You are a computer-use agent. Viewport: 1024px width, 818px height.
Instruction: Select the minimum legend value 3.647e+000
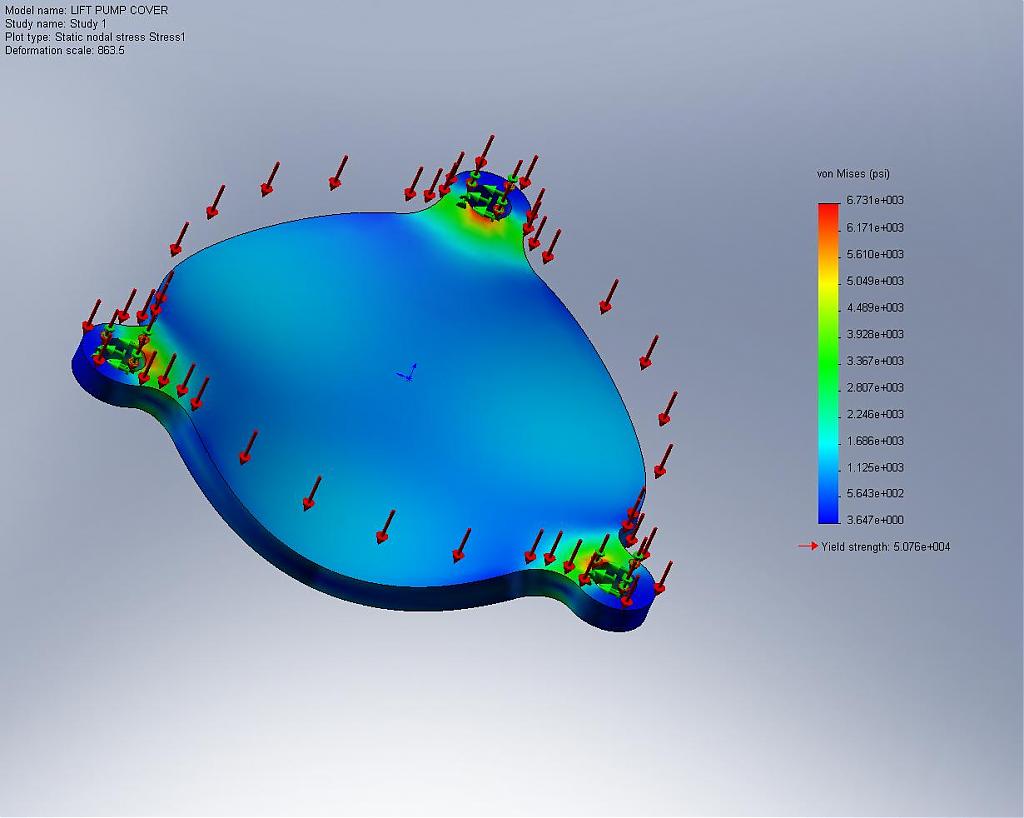(875, 520)
